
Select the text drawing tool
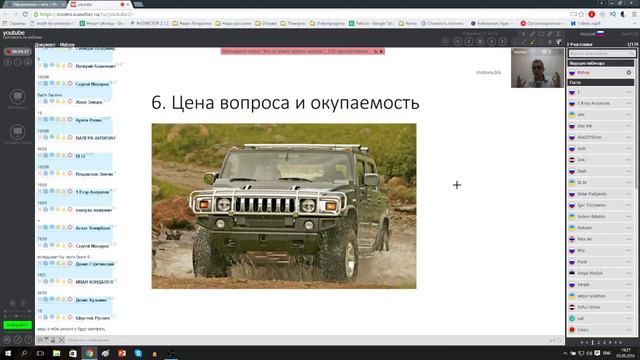(x=558, y=34)
